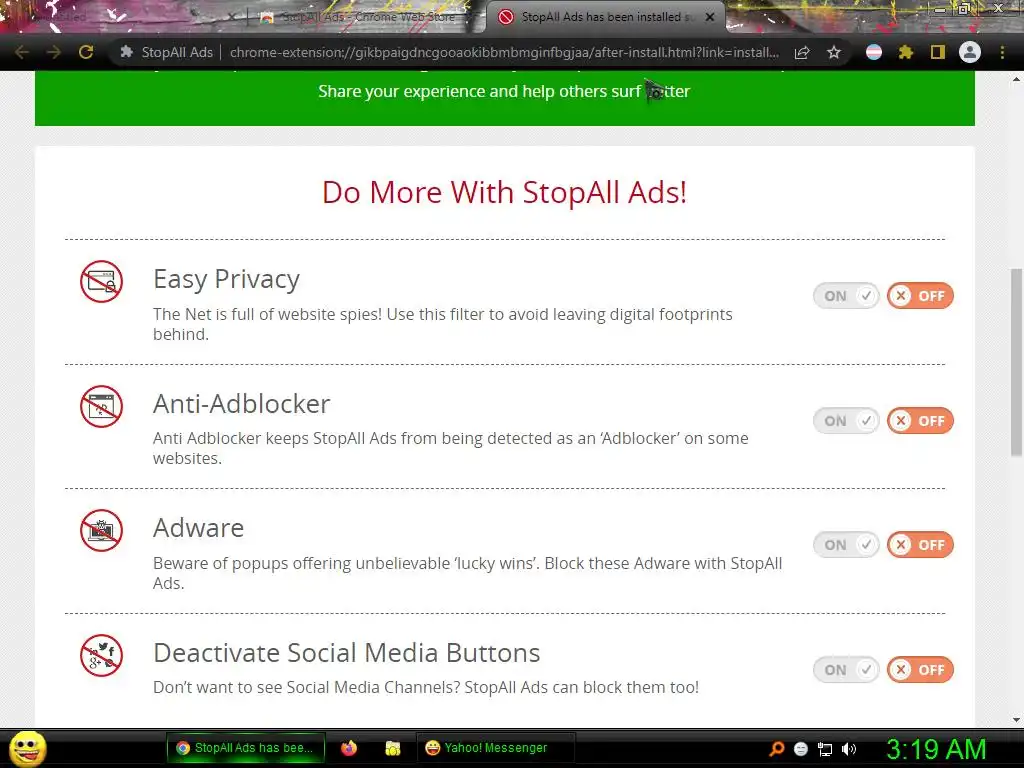This screenshot has width=1024, height=768.
Task: Open the volume speaker tray icon
Action: 849,749
